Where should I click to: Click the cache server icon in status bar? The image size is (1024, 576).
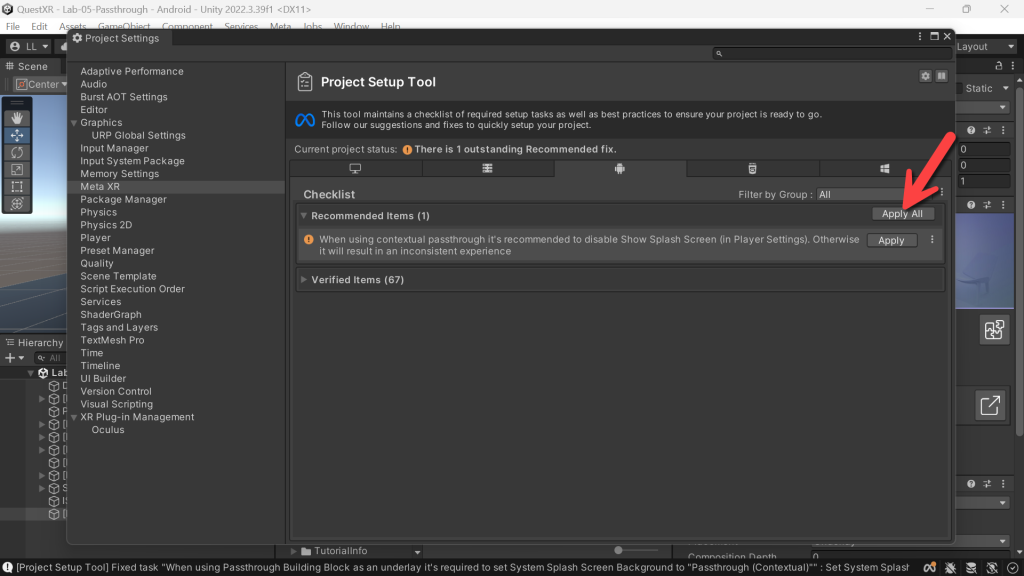click(x=971, y=568)
